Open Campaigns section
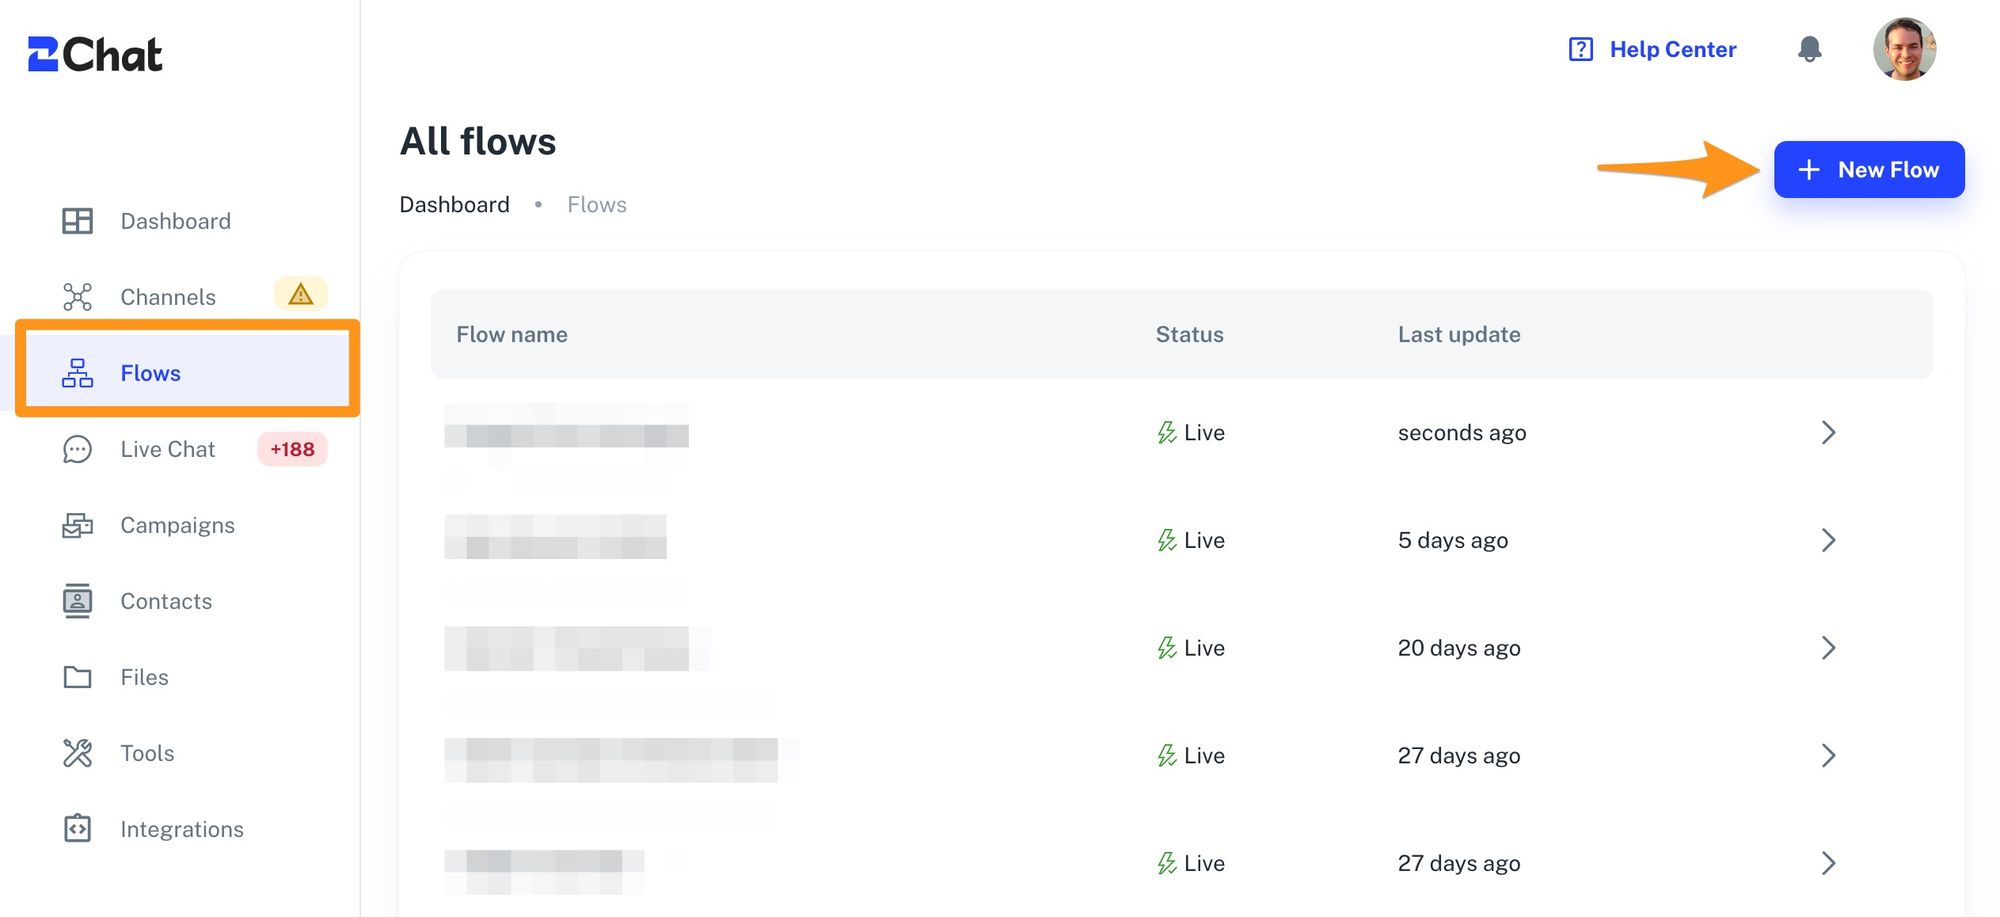The image size is (2000, 917). [x=177, y=525]
